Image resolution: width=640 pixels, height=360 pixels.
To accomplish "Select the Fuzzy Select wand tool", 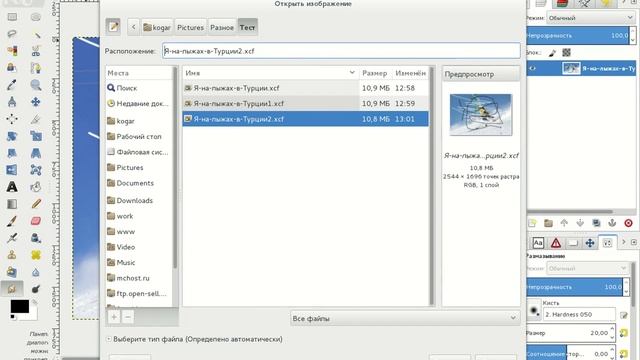I will pos(36,34).
